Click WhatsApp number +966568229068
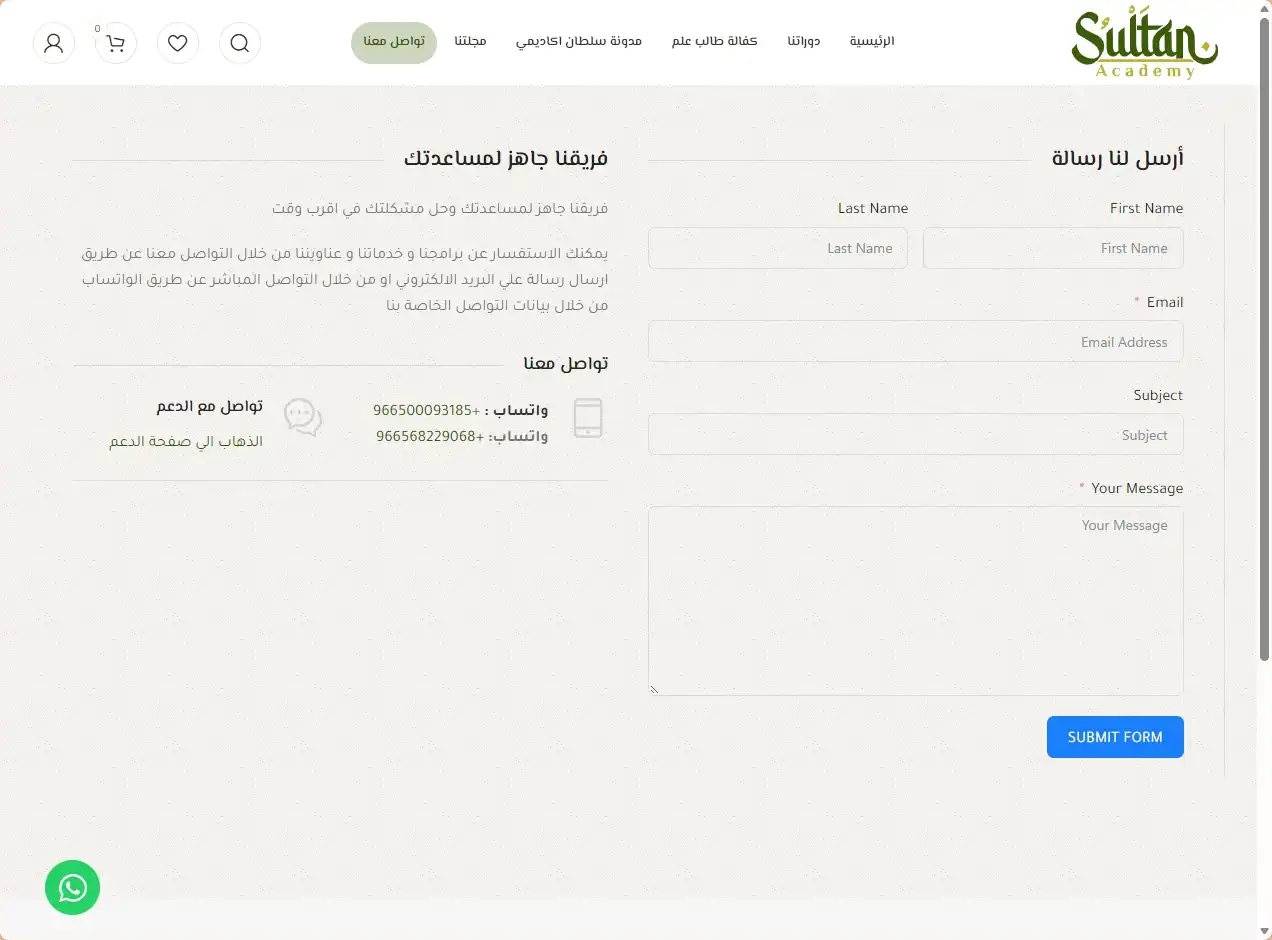Image resolution: width=1272 pixels, height=940 pixels. tap(430, 436)
